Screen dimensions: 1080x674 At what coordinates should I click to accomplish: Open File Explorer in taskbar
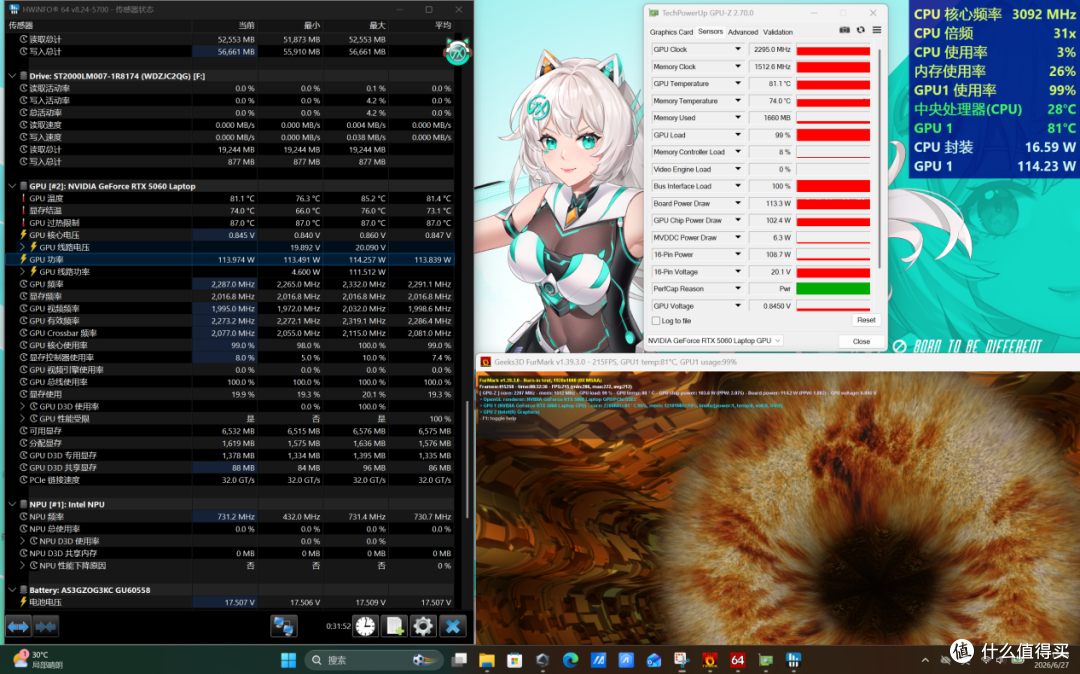click(x=487, y=661)
